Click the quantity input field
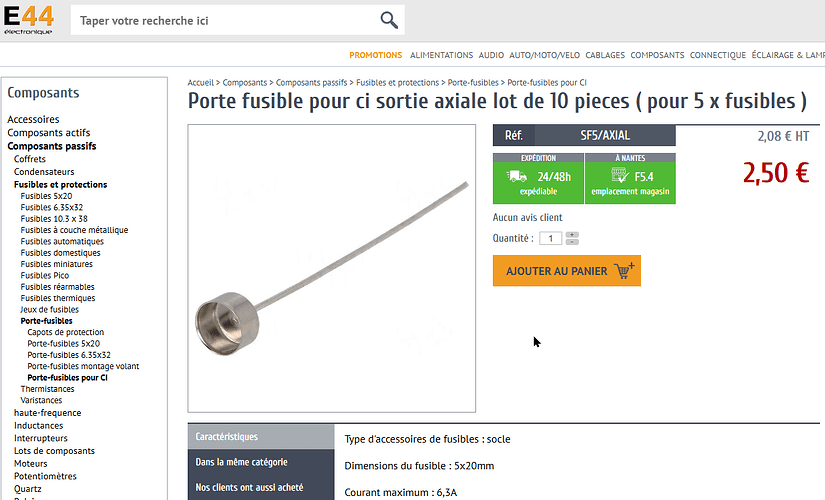This screenshot has width=825, height=500. coord(550,238)
